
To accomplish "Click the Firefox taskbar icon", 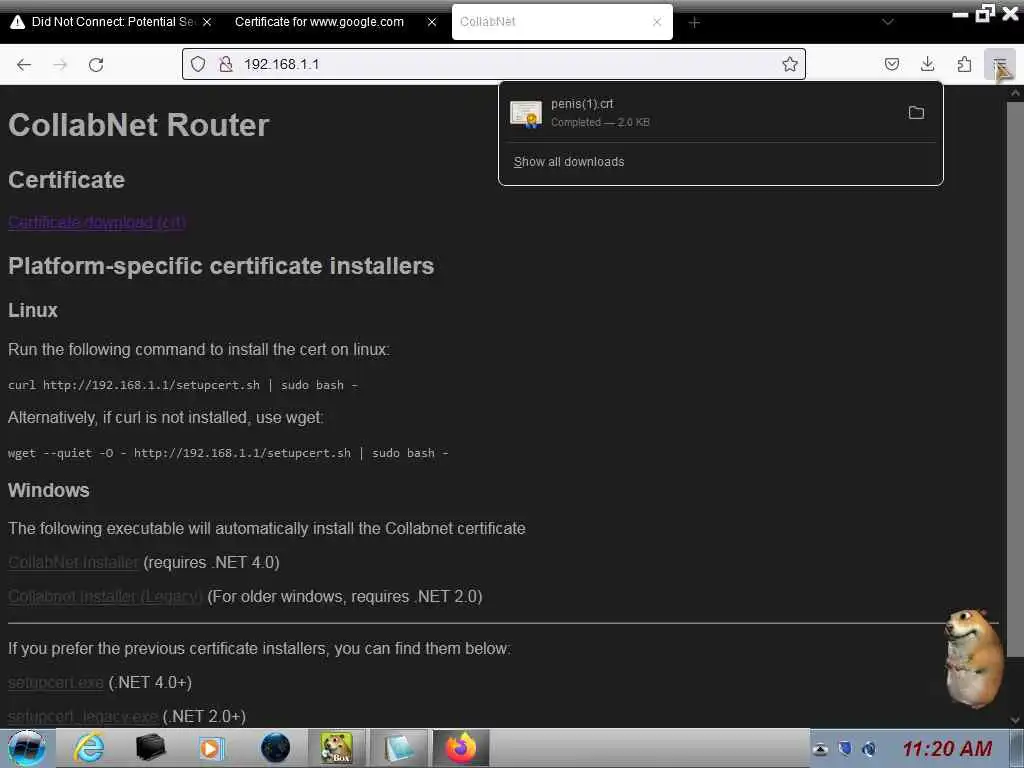I will (x=460, y=748).
